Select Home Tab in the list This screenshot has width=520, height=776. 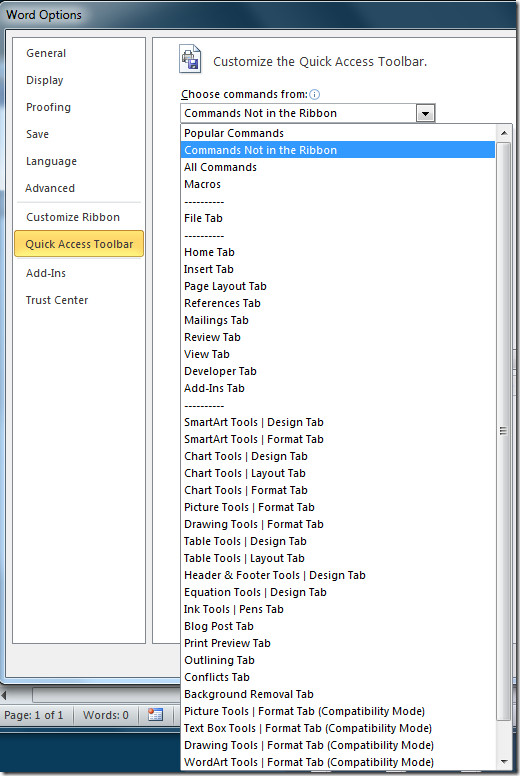point(338,252)
